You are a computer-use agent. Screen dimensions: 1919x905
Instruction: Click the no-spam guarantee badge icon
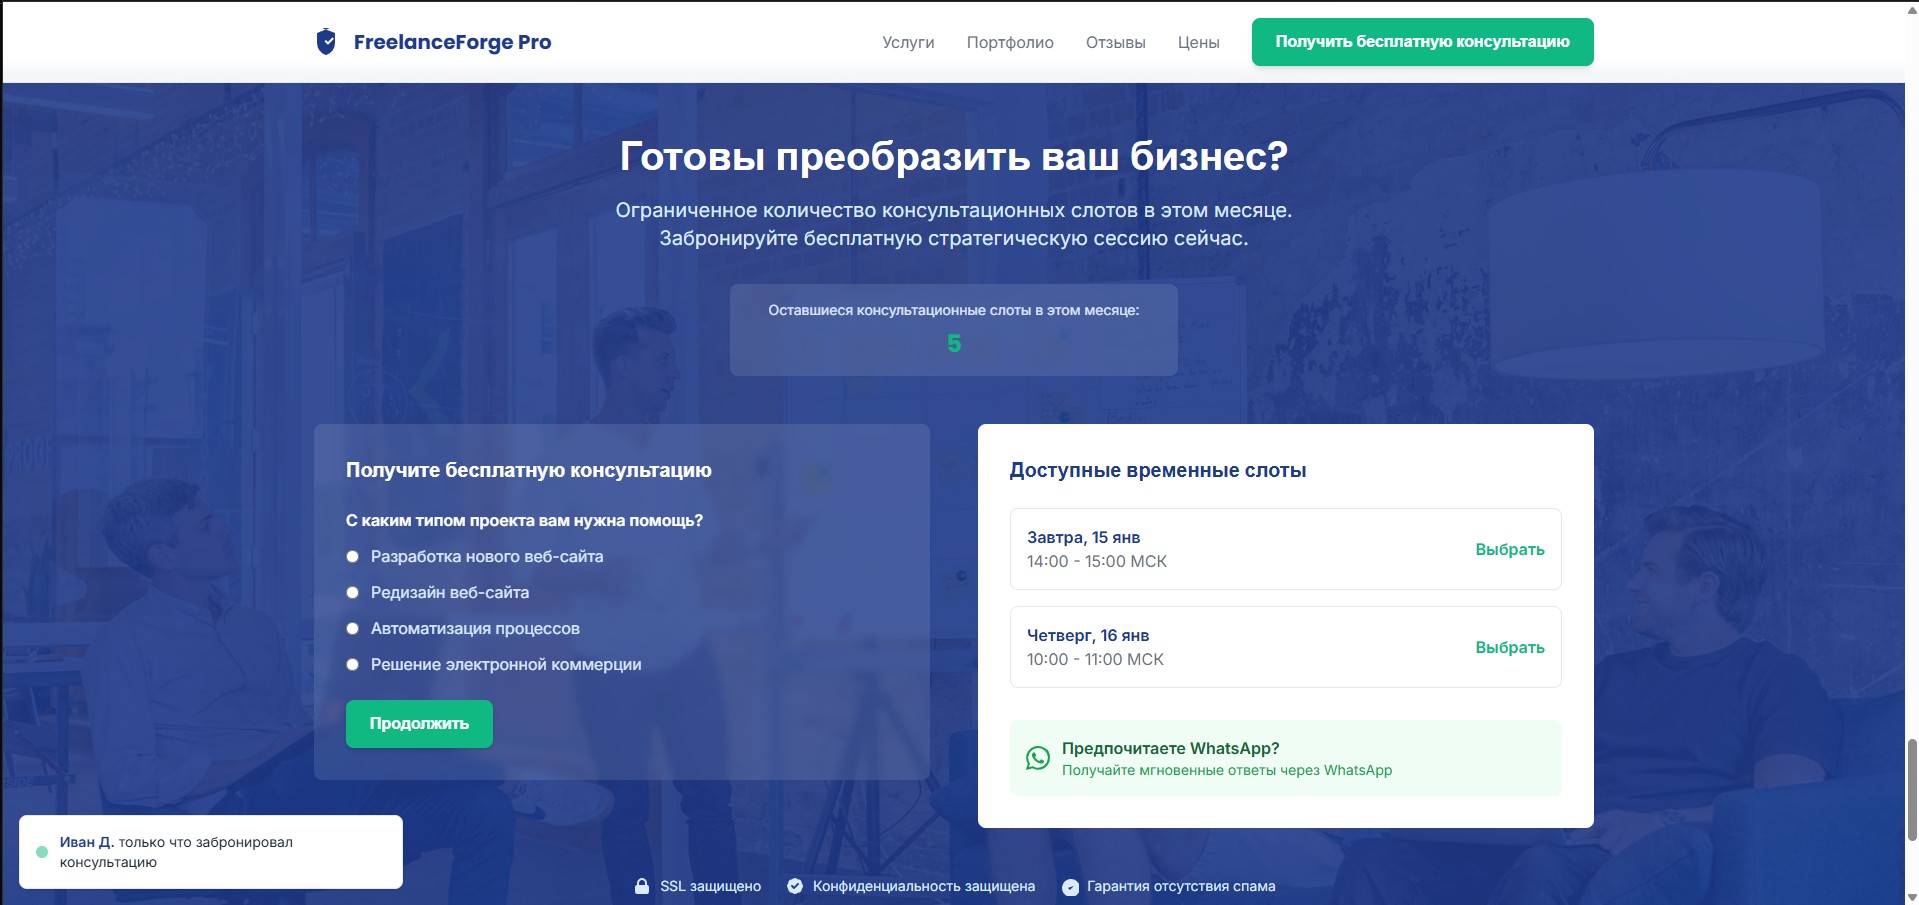[1070, 887]
